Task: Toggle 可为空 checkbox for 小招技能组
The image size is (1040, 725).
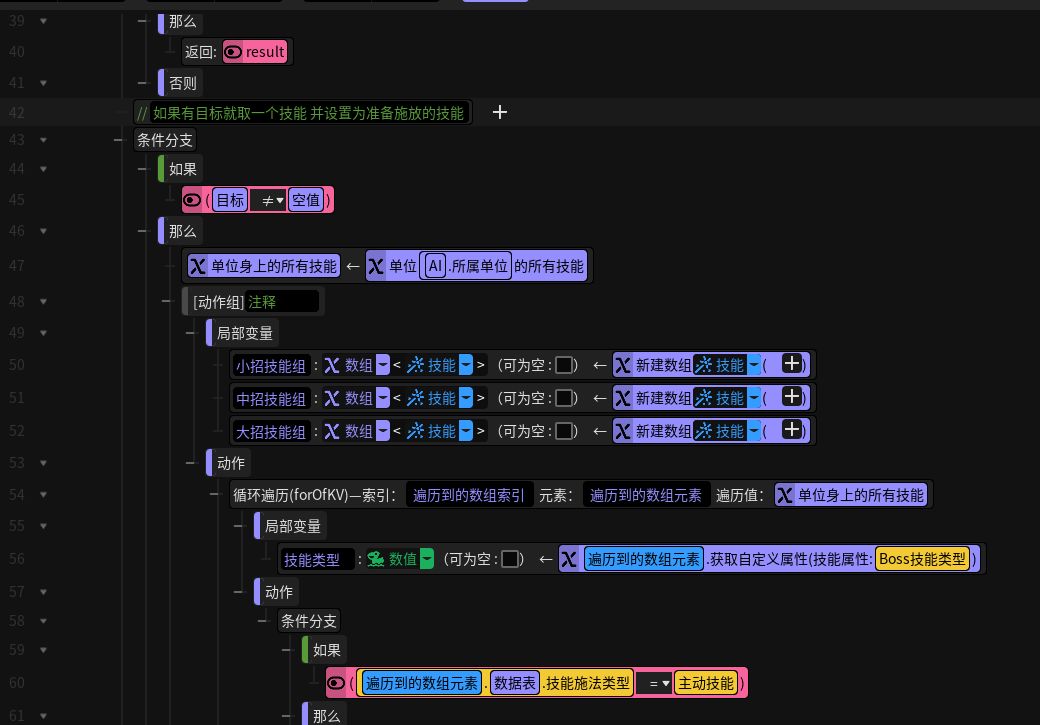Action: (x=564, y=365)
